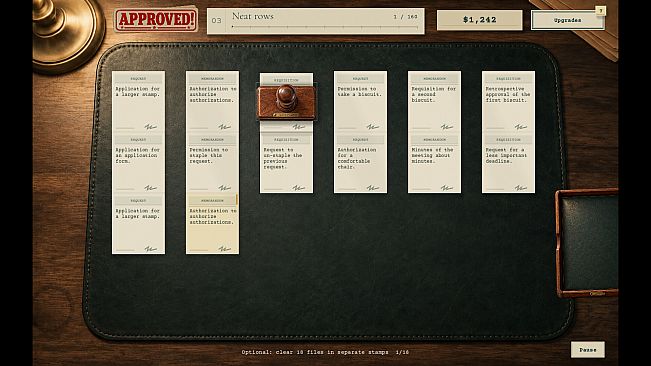Pause the game

(587, 350)
